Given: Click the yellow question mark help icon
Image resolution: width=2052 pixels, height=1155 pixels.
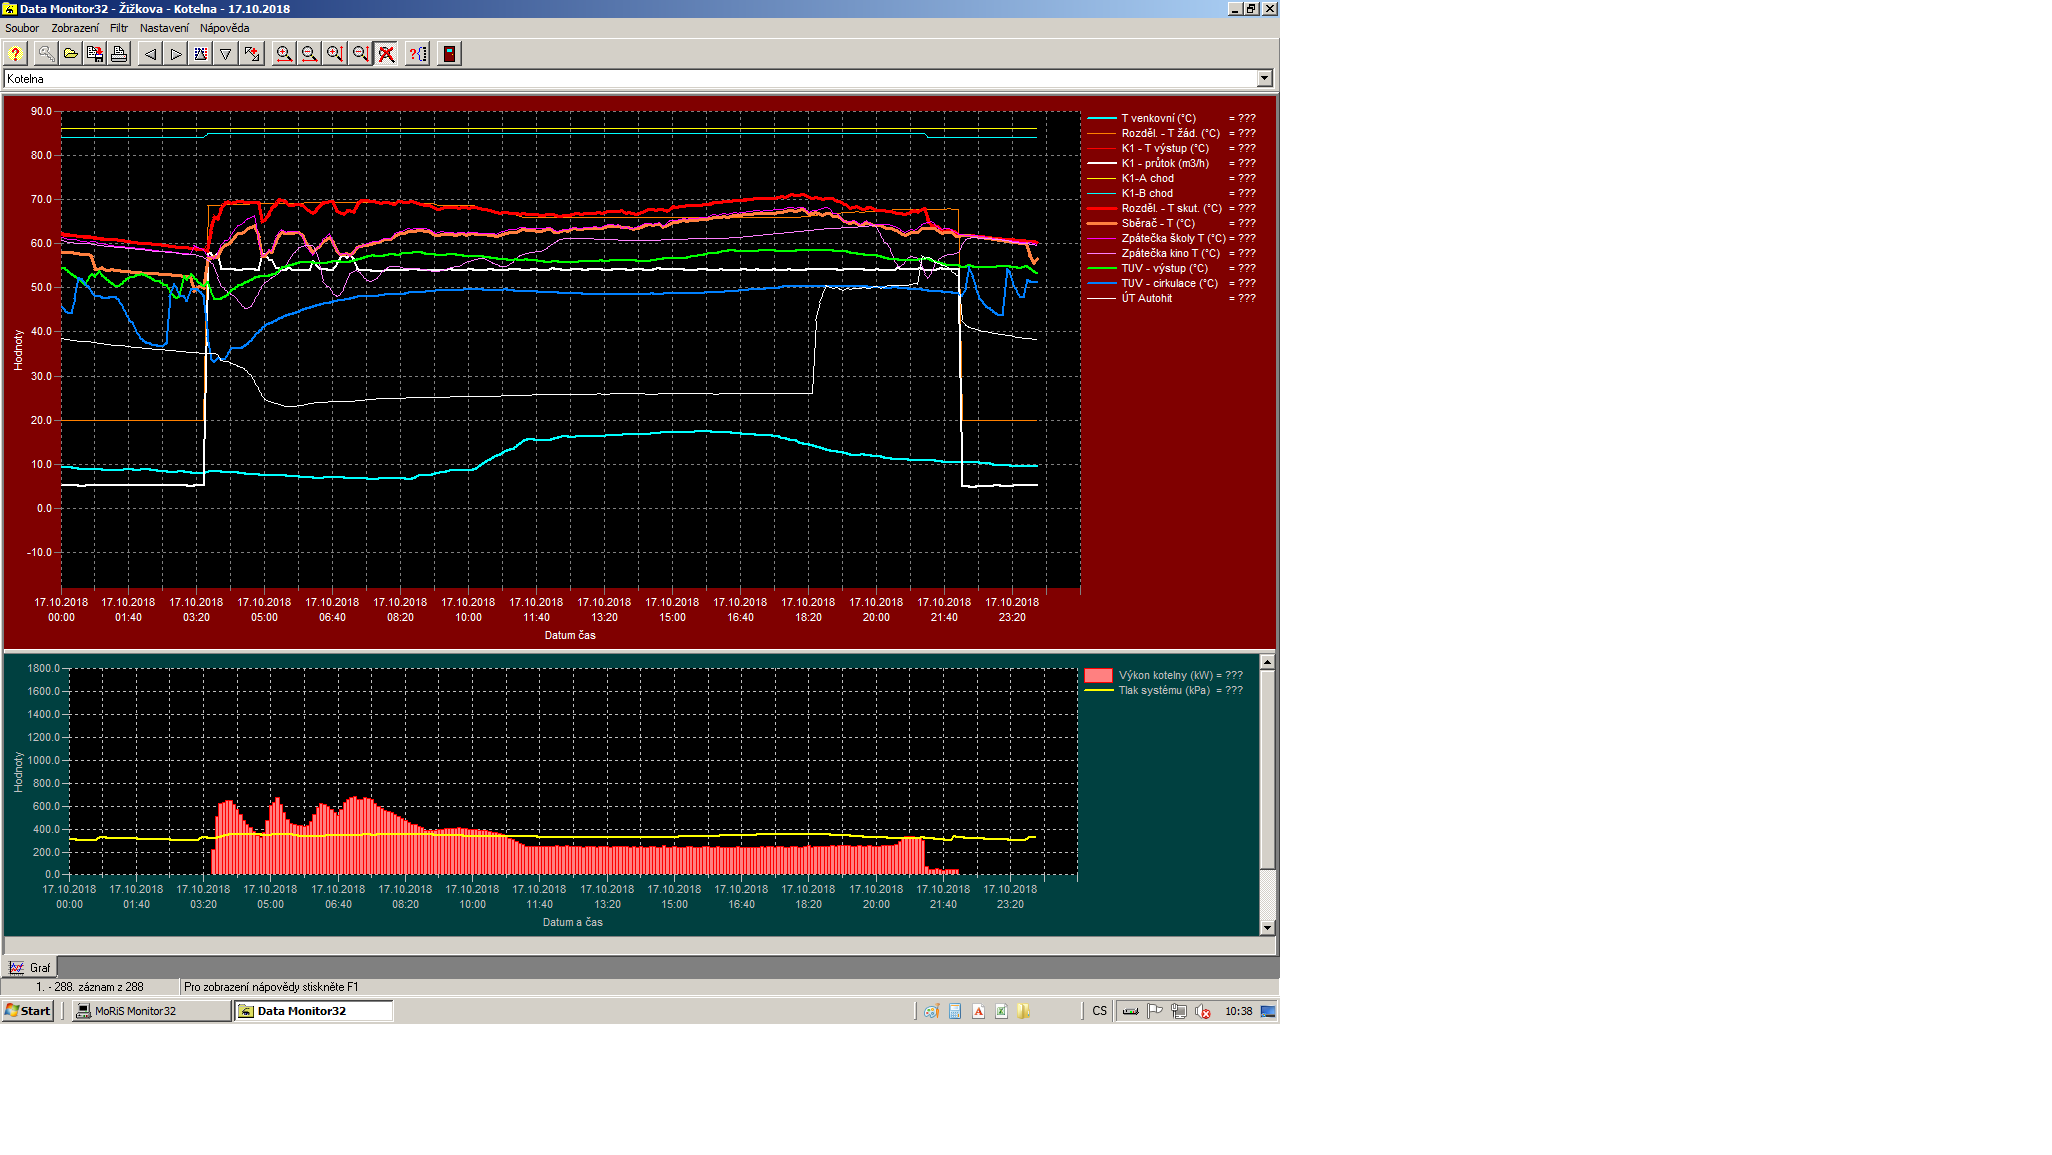Looking at the screenshot, I should [15, 54].
